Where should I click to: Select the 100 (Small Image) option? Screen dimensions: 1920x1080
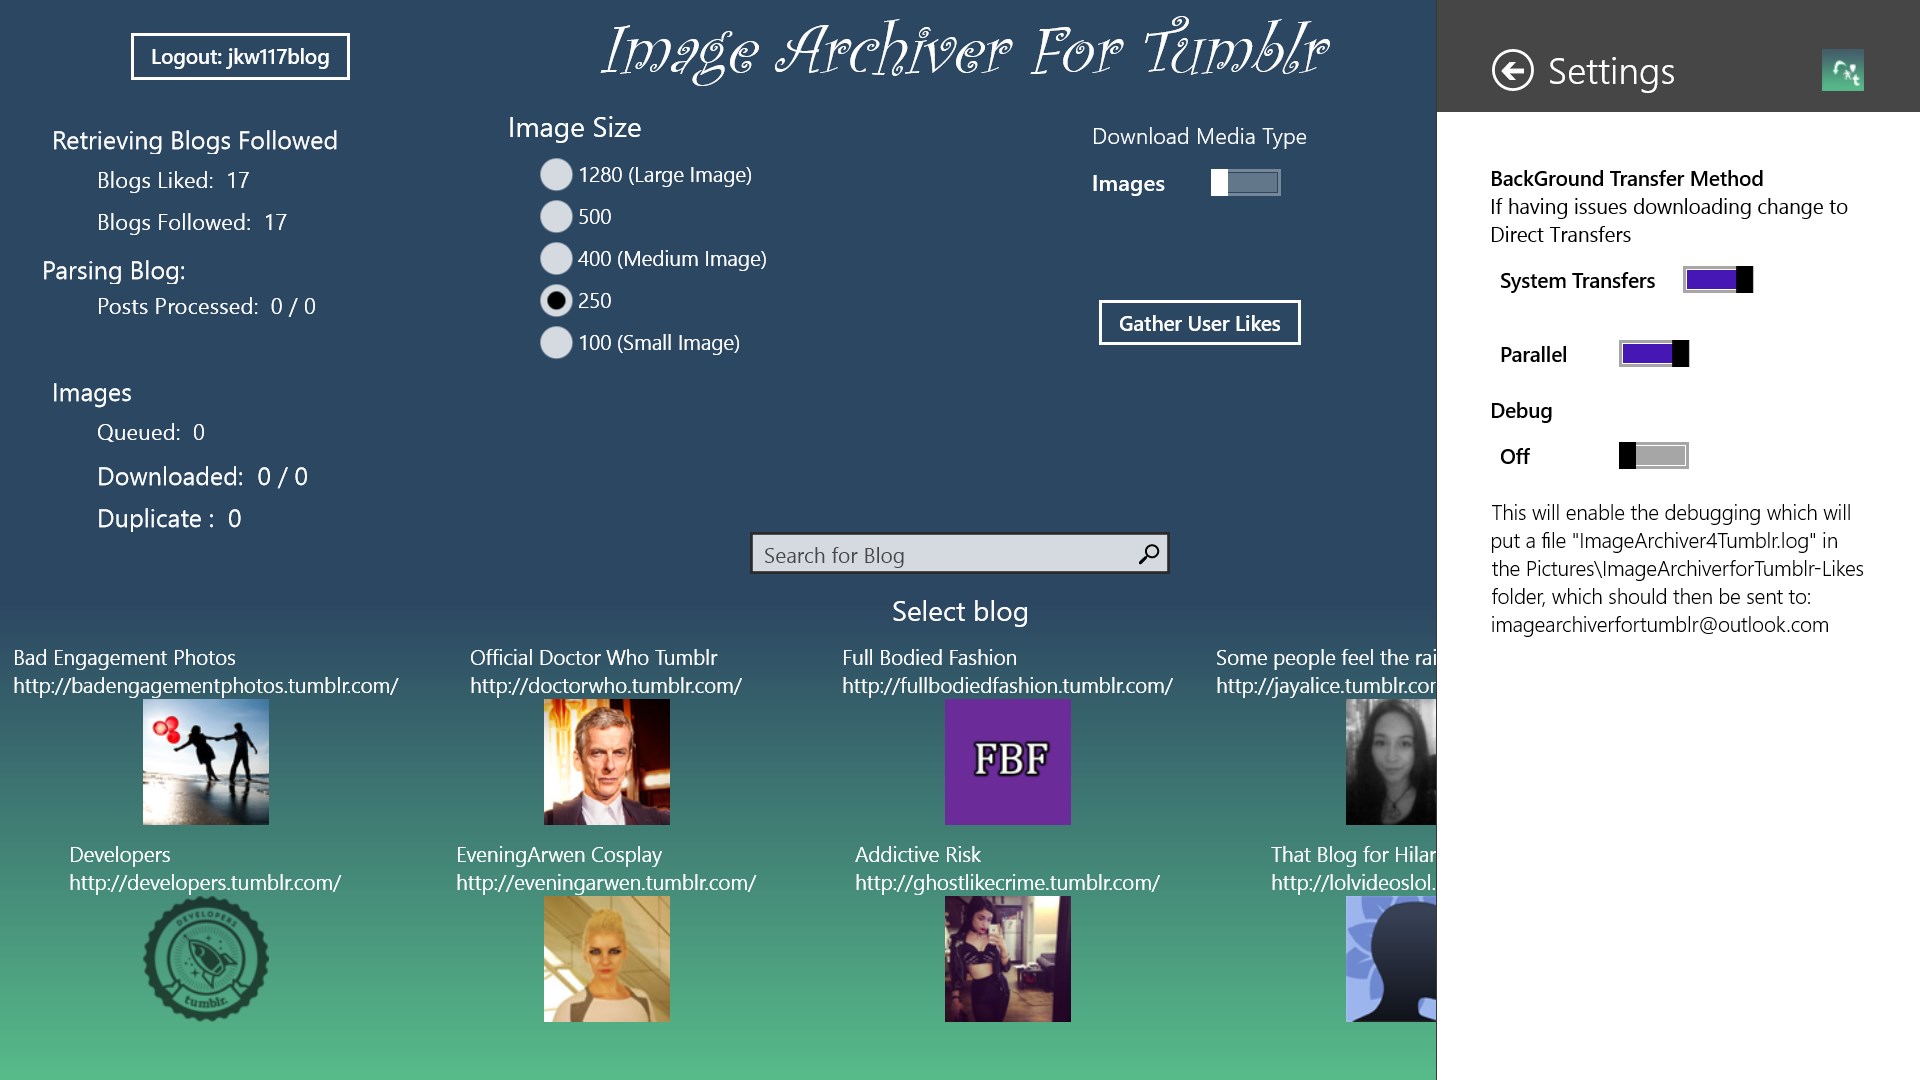click(556, 343)
